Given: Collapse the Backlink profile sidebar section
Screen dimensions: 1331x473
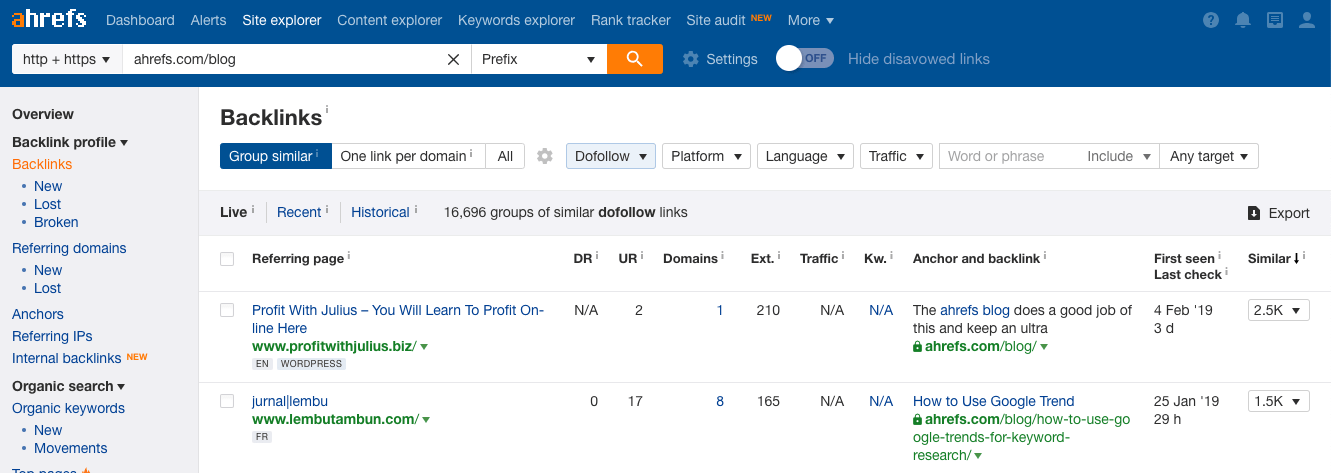Looking at the screenshot, I should (x=70, y=142).
